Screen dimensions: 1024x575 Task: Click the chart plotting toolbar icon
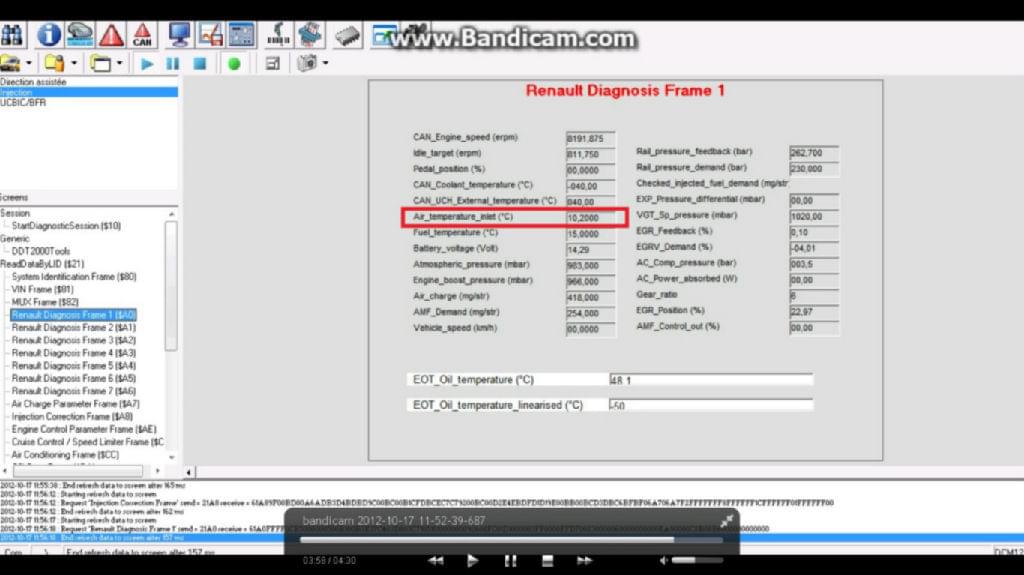pyautogui.click(x=210, y=35)
